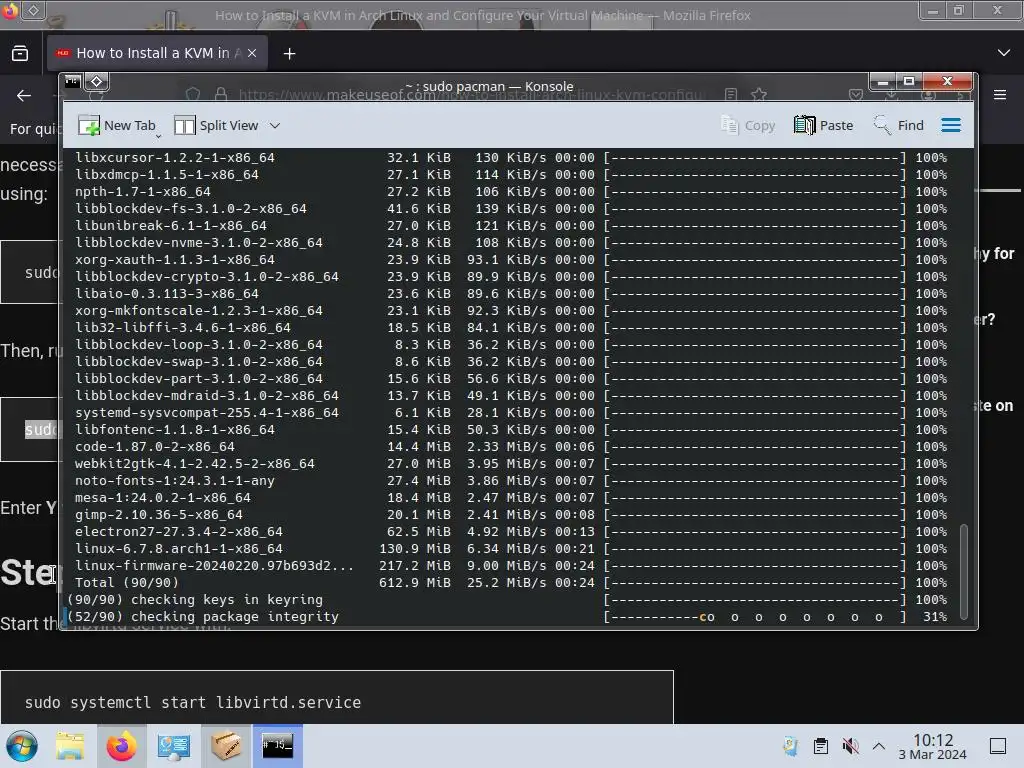Click the 'lib32-libffi-3.4.6-1-x86_64' line
1024x768 pixels.
tap(511, 327)
